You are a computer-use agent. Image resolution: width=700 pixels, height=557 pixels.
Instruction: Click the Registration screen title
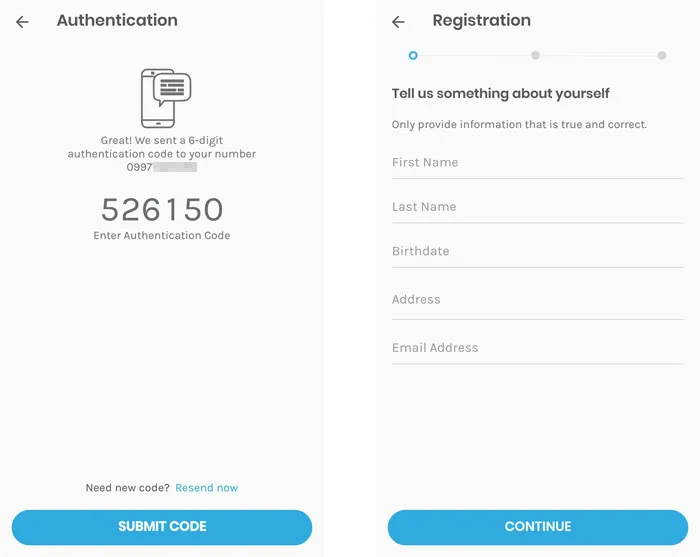(x=482, y=21)
